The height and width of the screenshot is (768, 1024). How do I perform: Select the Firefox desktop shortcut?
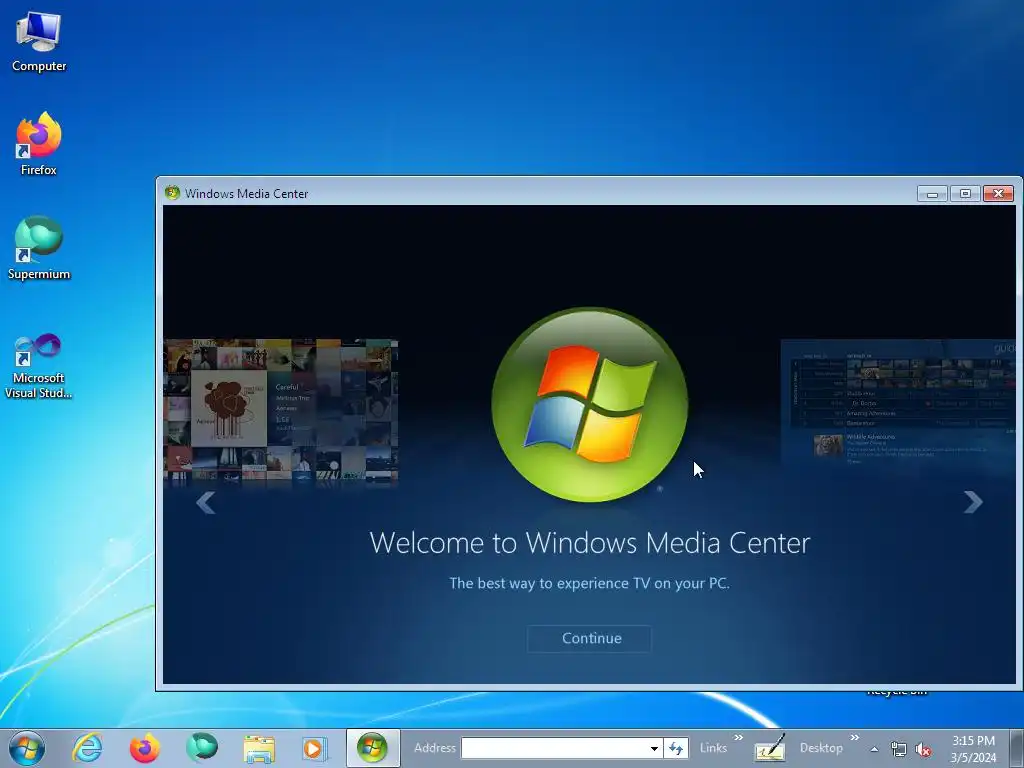(39, 144)
